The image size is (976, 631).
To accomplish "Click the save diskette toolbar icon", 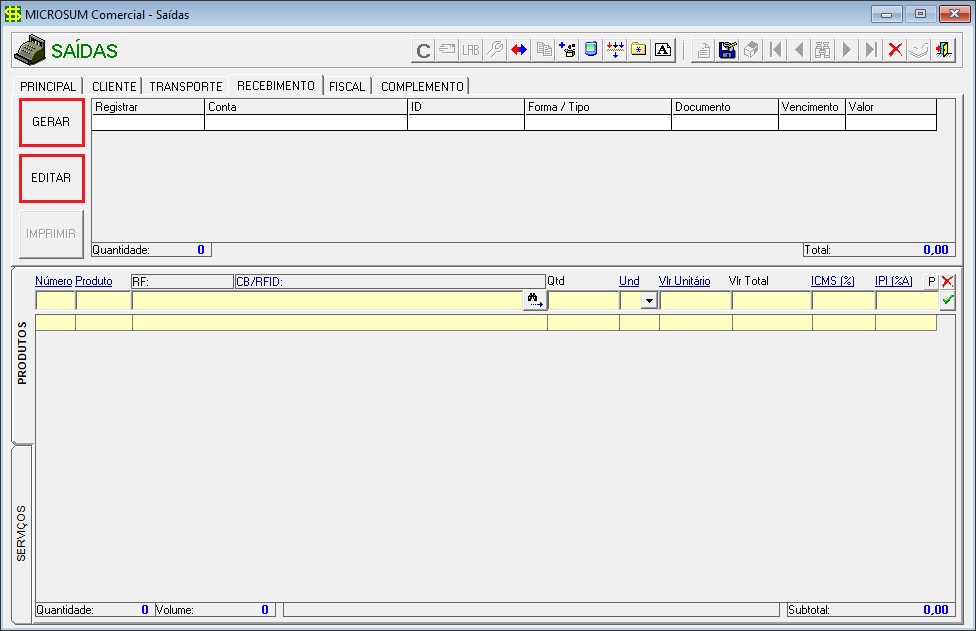I will pos(728,50).
